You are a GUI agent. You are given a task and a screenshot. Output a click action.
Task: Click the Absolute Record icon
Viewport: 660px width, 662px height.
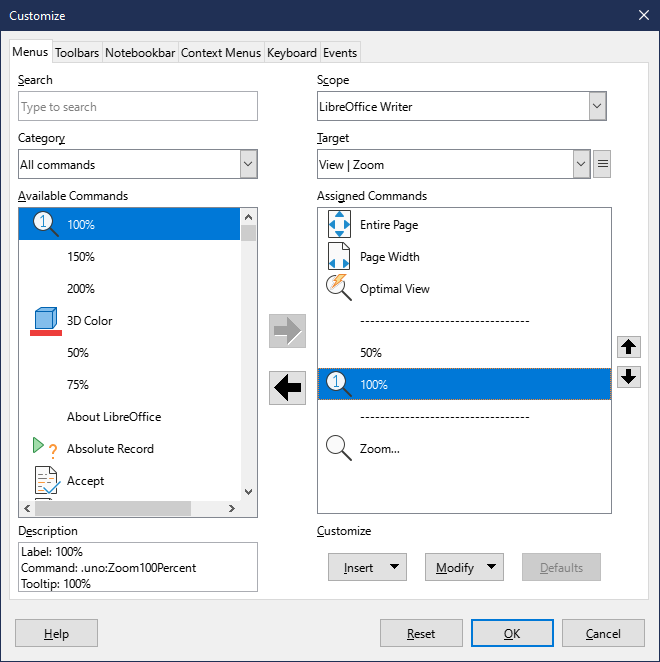point(45,448)
